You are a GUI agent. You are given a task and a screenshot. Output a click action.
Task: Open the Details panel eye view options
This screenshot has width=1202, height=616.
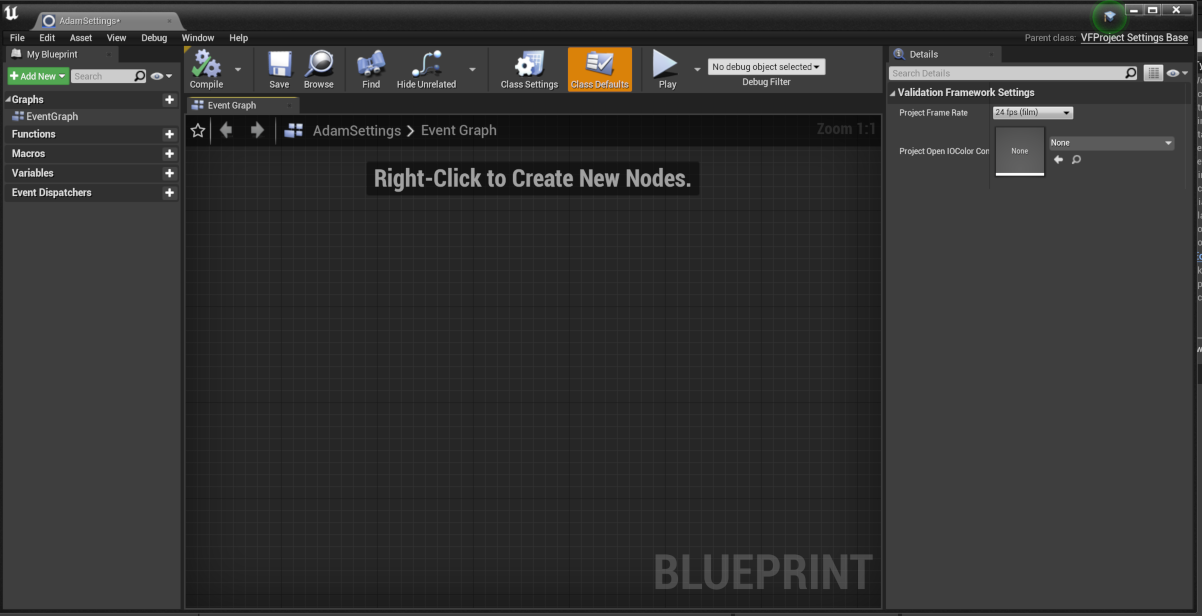(x=1177, y=73)
